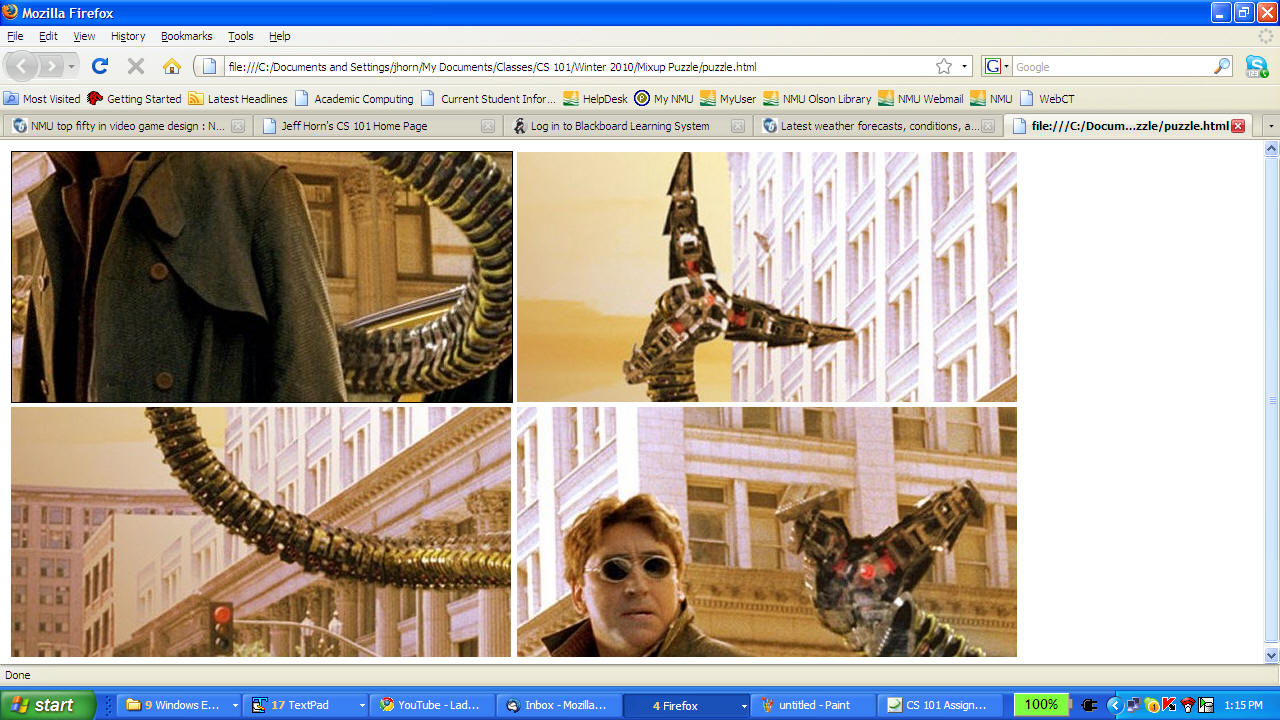Click the page icon in address bar
Viewport: 1280px width, 720px height.
(x=209, y=67)
